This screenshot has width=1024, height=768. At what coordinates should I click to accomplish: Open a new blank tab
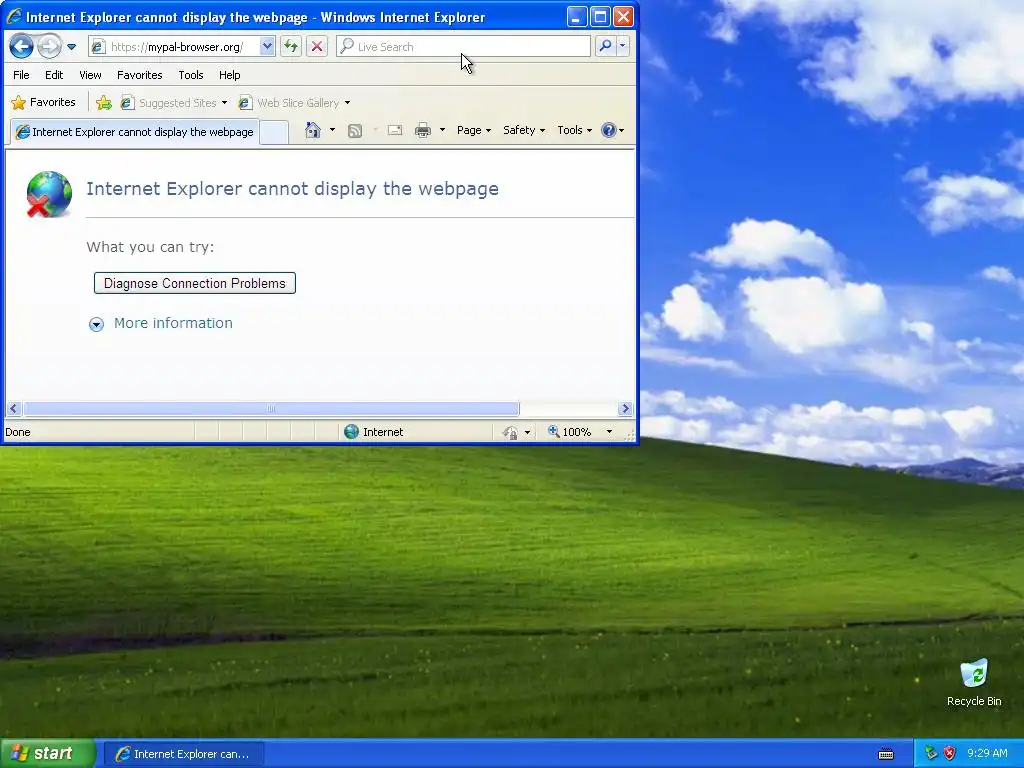tap(274, 133)
